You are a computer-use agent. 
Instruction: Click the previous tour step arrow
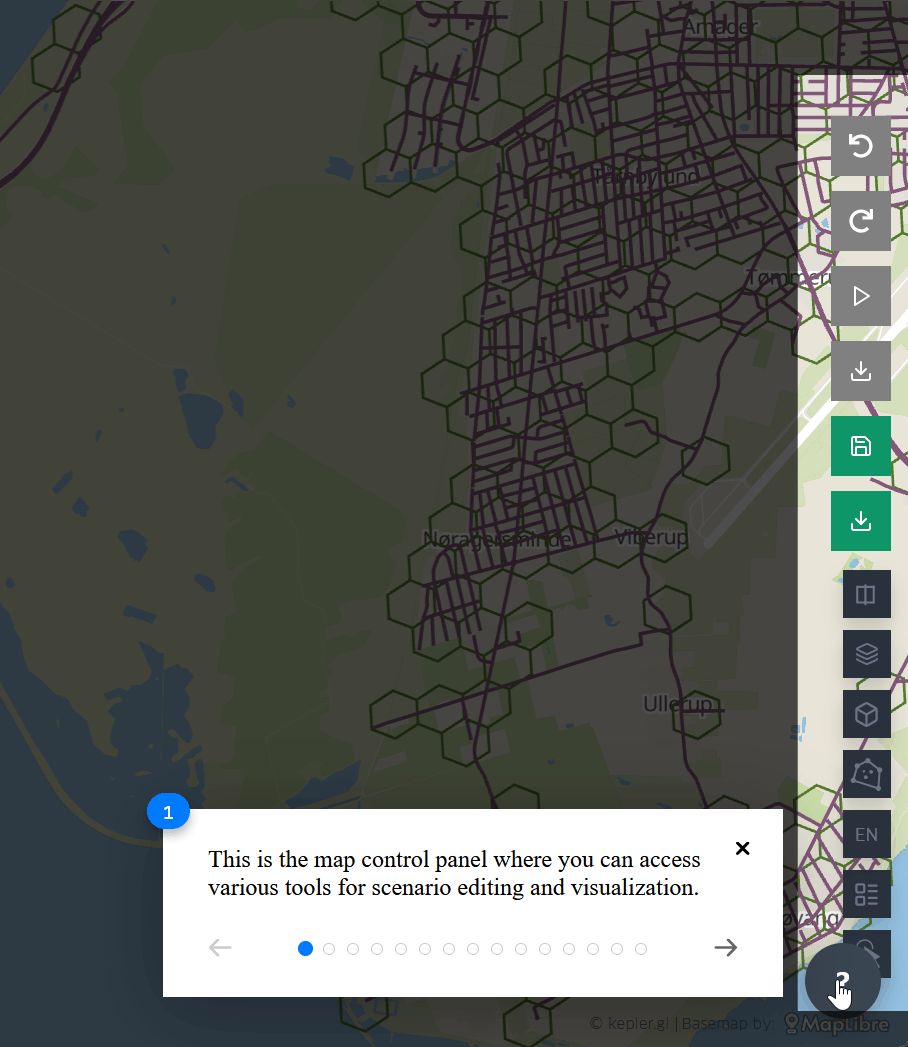(220, 948)
